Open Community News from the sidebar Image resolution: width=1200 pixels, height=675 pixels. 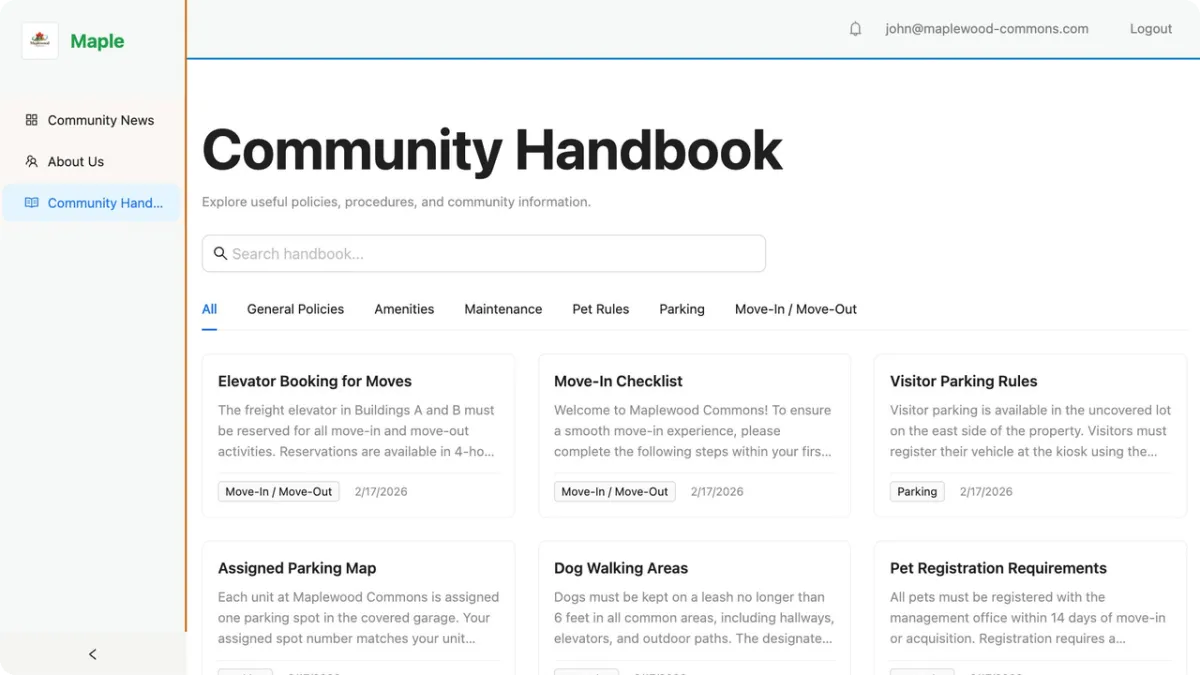click(100, 119)
